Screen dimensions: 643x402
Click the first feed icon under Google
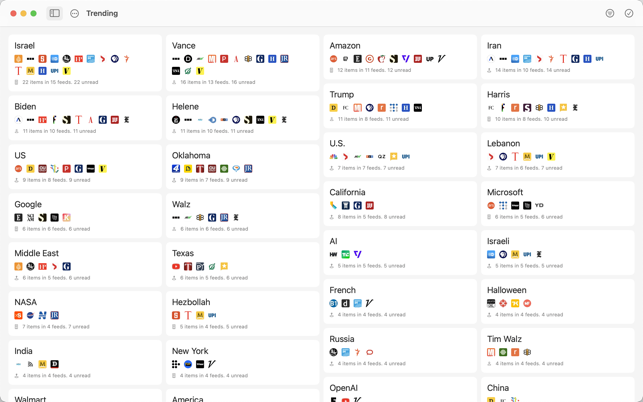click(18, 218)
